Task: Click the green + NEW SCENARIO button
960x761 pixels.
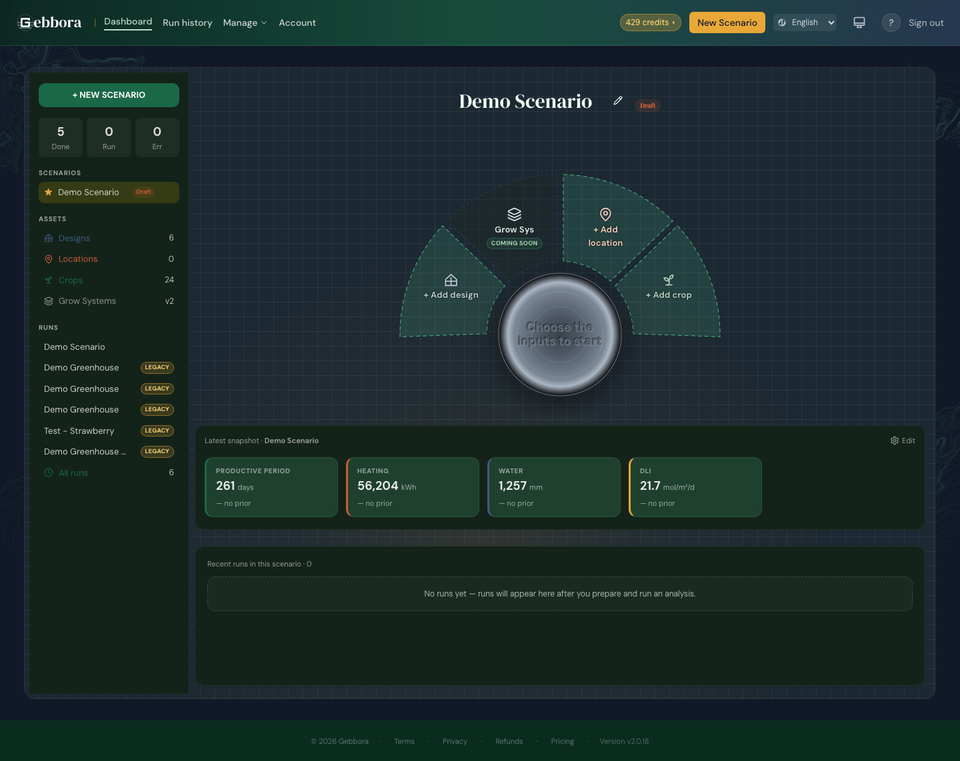Action: pos(109,95)
